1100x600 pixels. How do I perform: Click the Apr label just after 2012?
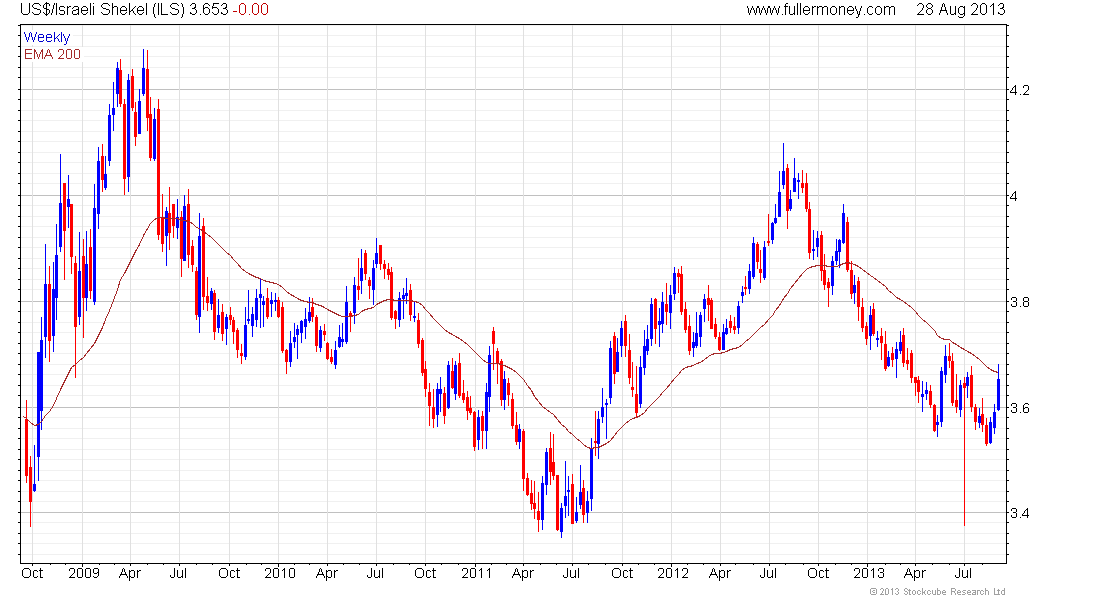[720, 573]
